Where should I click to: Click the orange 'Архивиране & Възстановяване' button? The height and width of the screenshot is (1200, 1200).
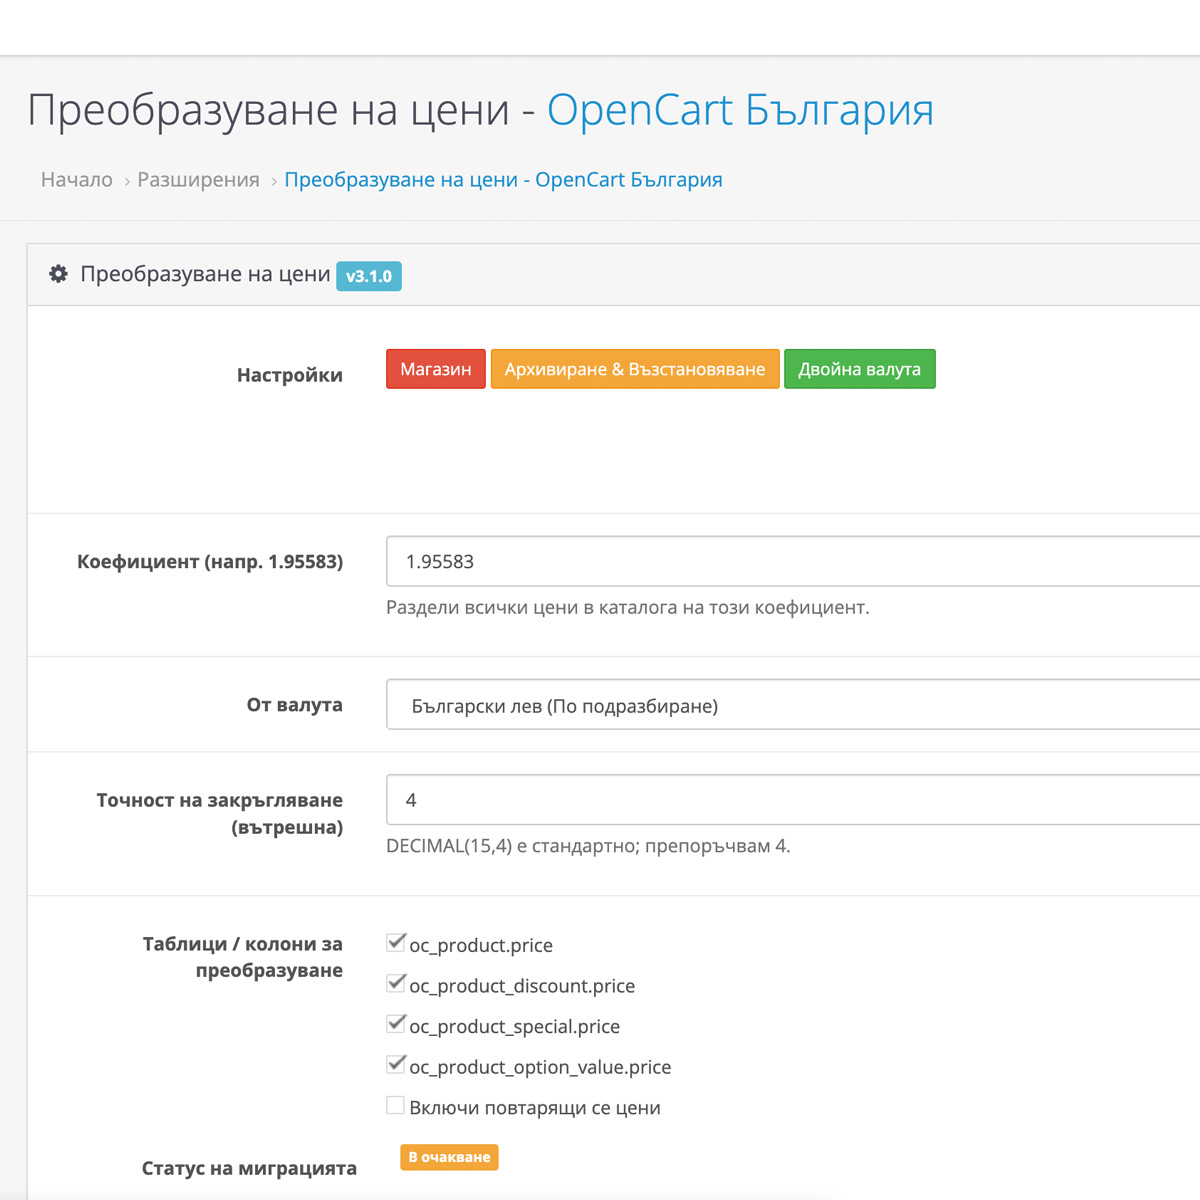[634, 369]
